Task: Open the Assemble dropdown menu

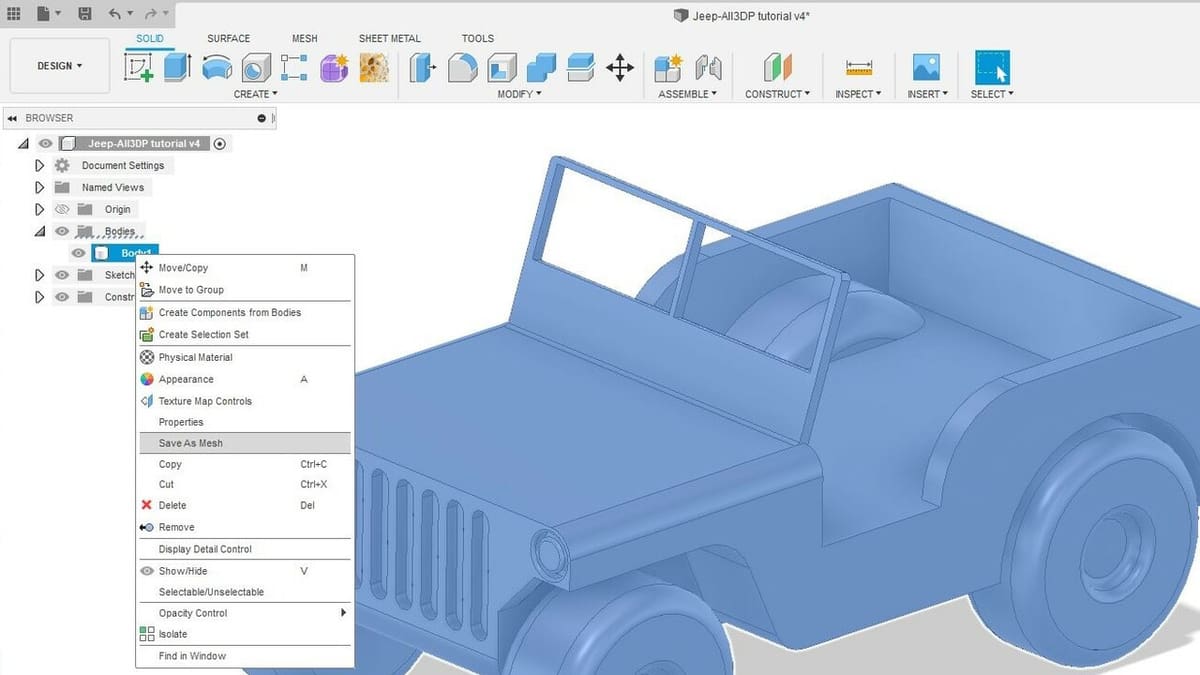Action: [688, 94]
